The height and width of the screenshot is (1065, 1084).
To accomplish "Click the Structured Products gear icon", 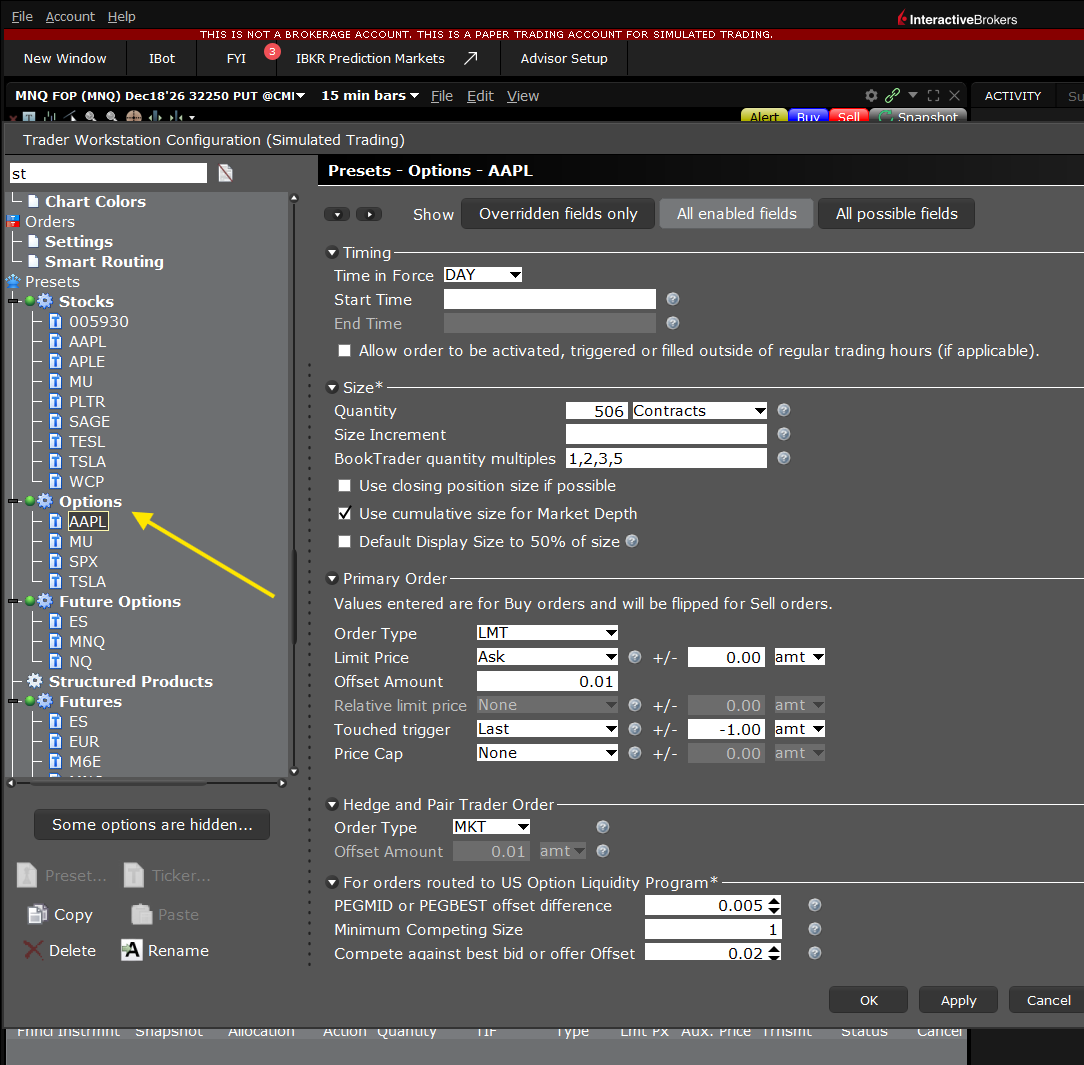I will [35, 681].
